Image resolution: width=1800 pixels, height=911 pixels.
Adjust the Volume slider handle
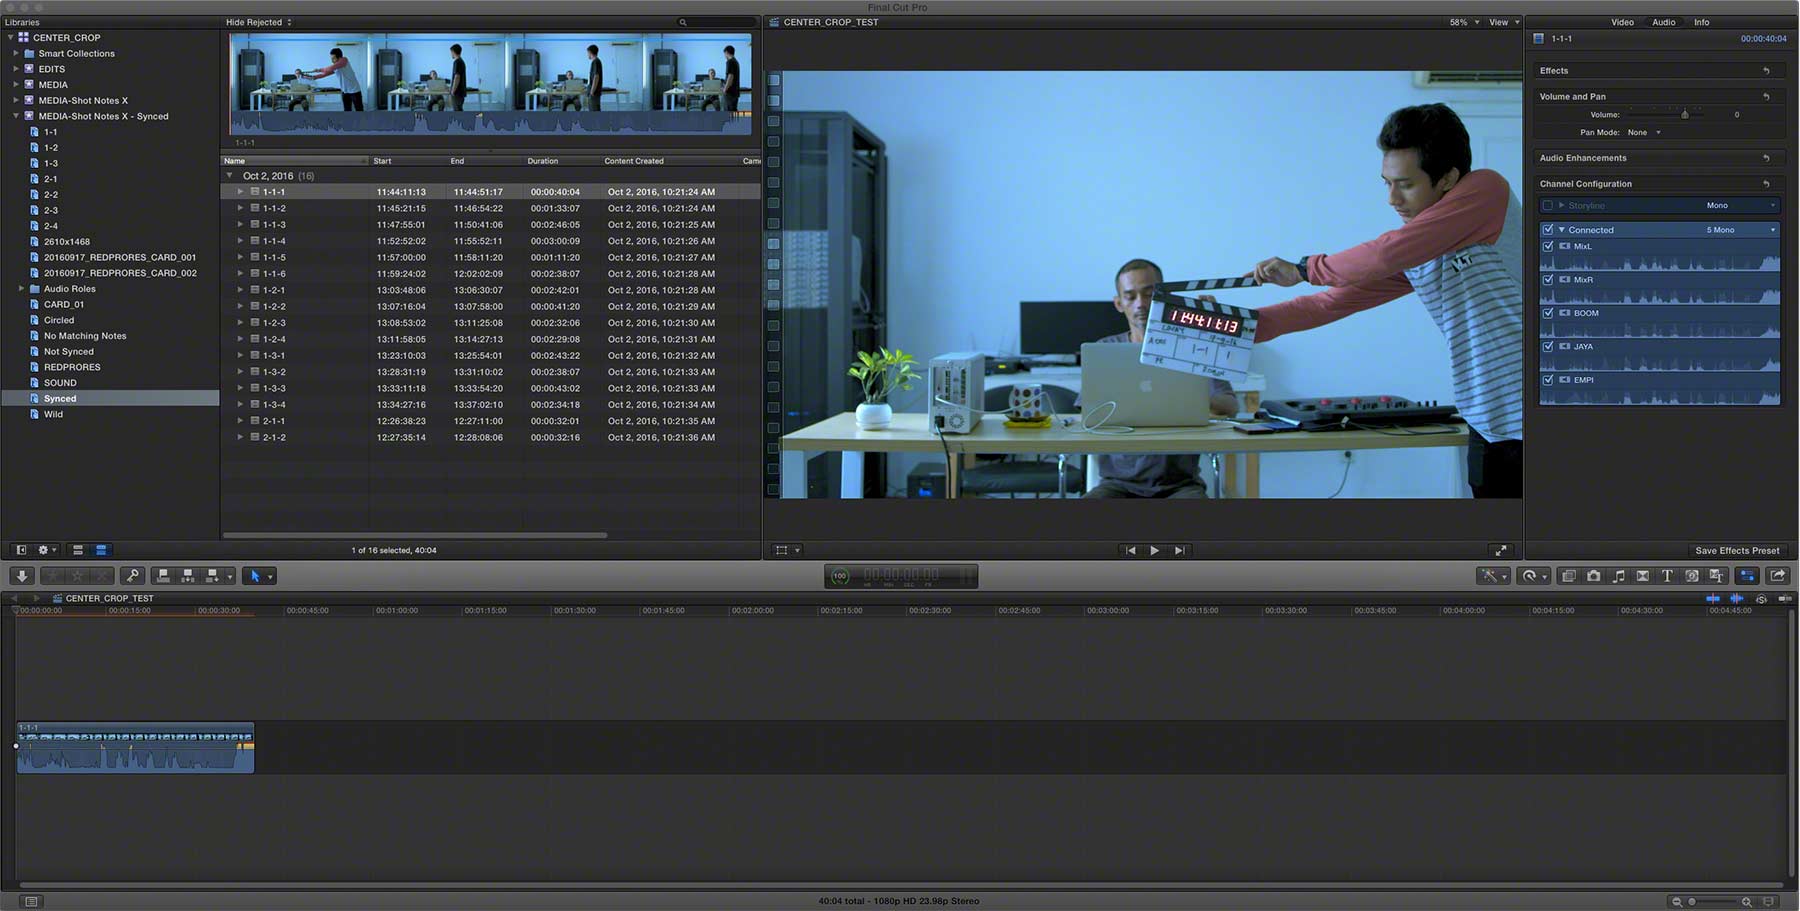(x=1685, y=115)
